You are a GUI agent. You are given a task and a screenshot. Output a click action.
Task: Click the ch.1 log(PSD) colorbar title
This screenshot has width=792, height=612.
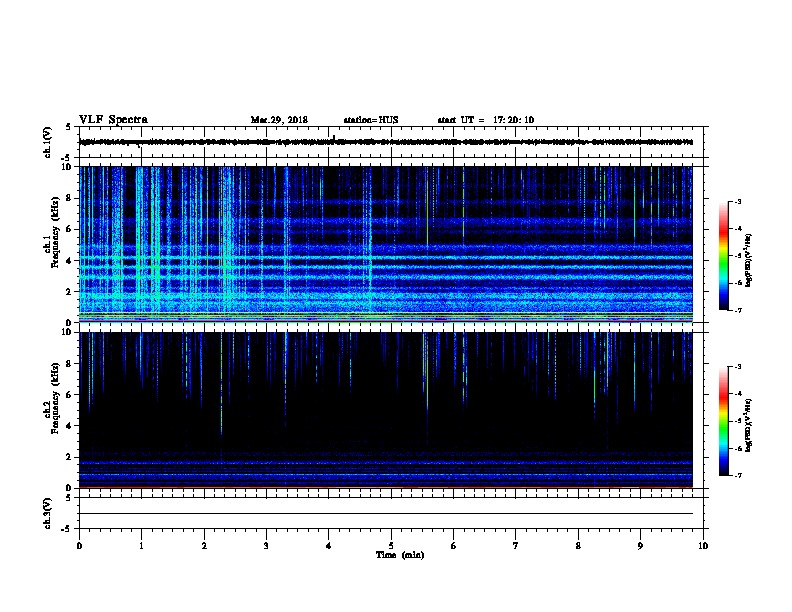(x=749, y=261)
